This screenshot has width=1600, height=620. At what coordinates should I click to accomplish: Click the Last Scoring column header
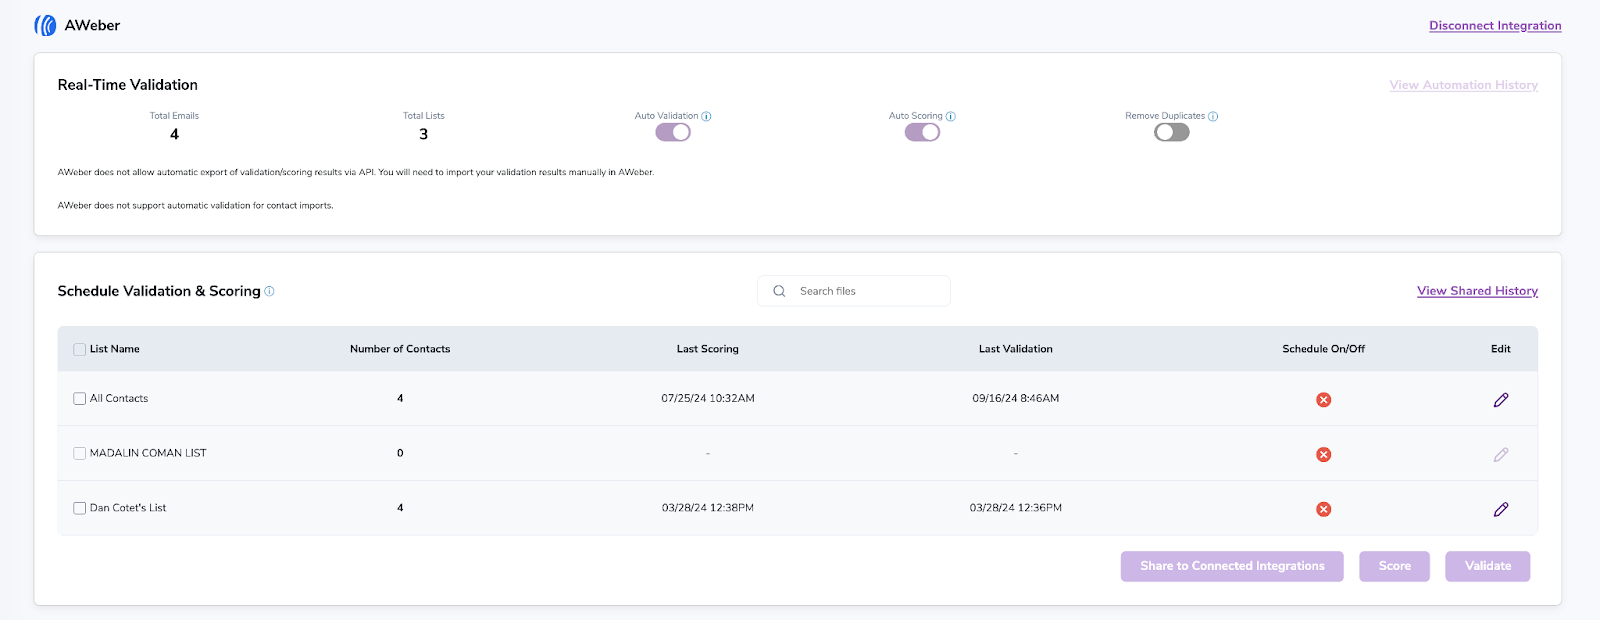(708, 349)
